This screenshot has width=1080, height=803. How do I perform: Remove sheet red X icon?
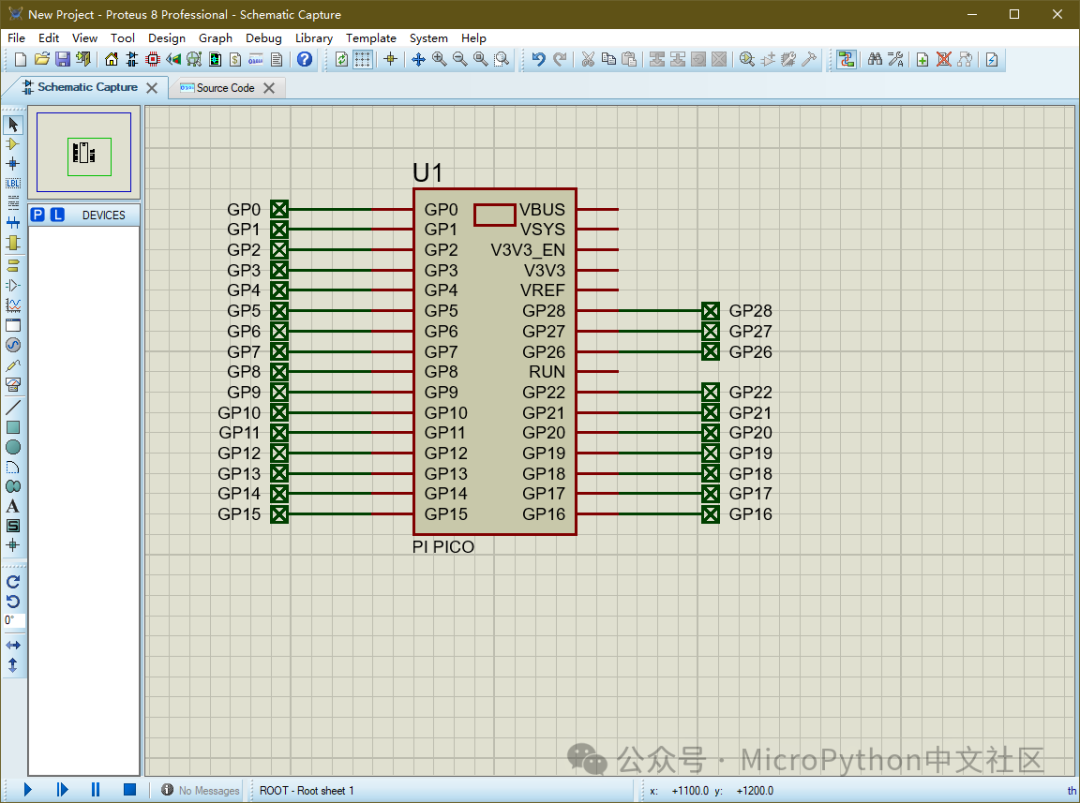pyautogui.click(x=944, y=60)
